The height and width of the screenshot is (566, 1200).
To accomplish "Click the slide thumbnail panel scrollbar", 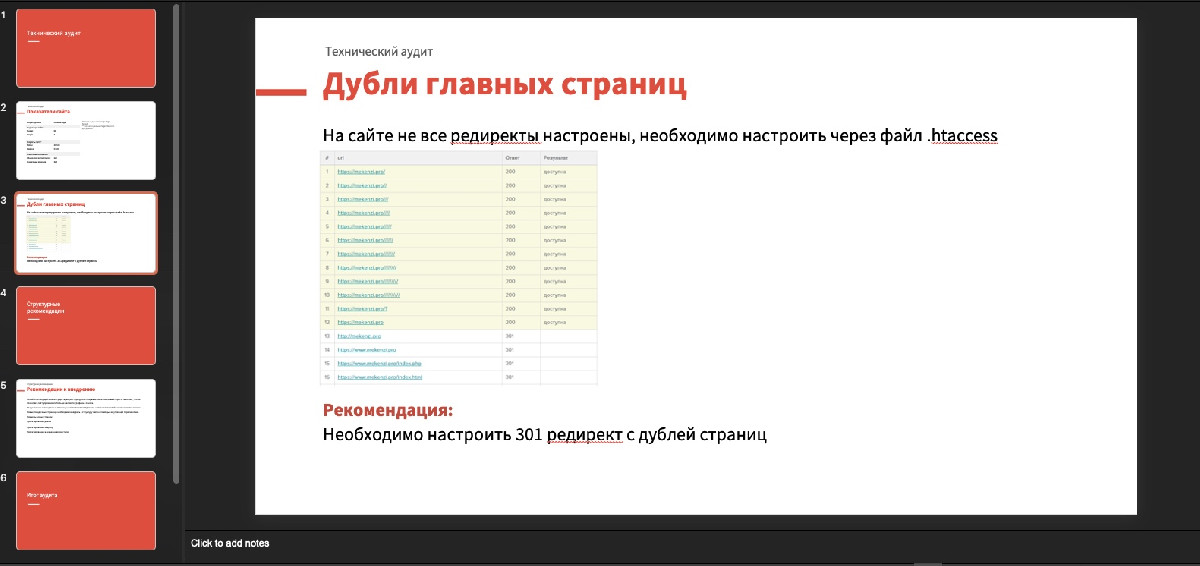I will click(x=177, y=243).
